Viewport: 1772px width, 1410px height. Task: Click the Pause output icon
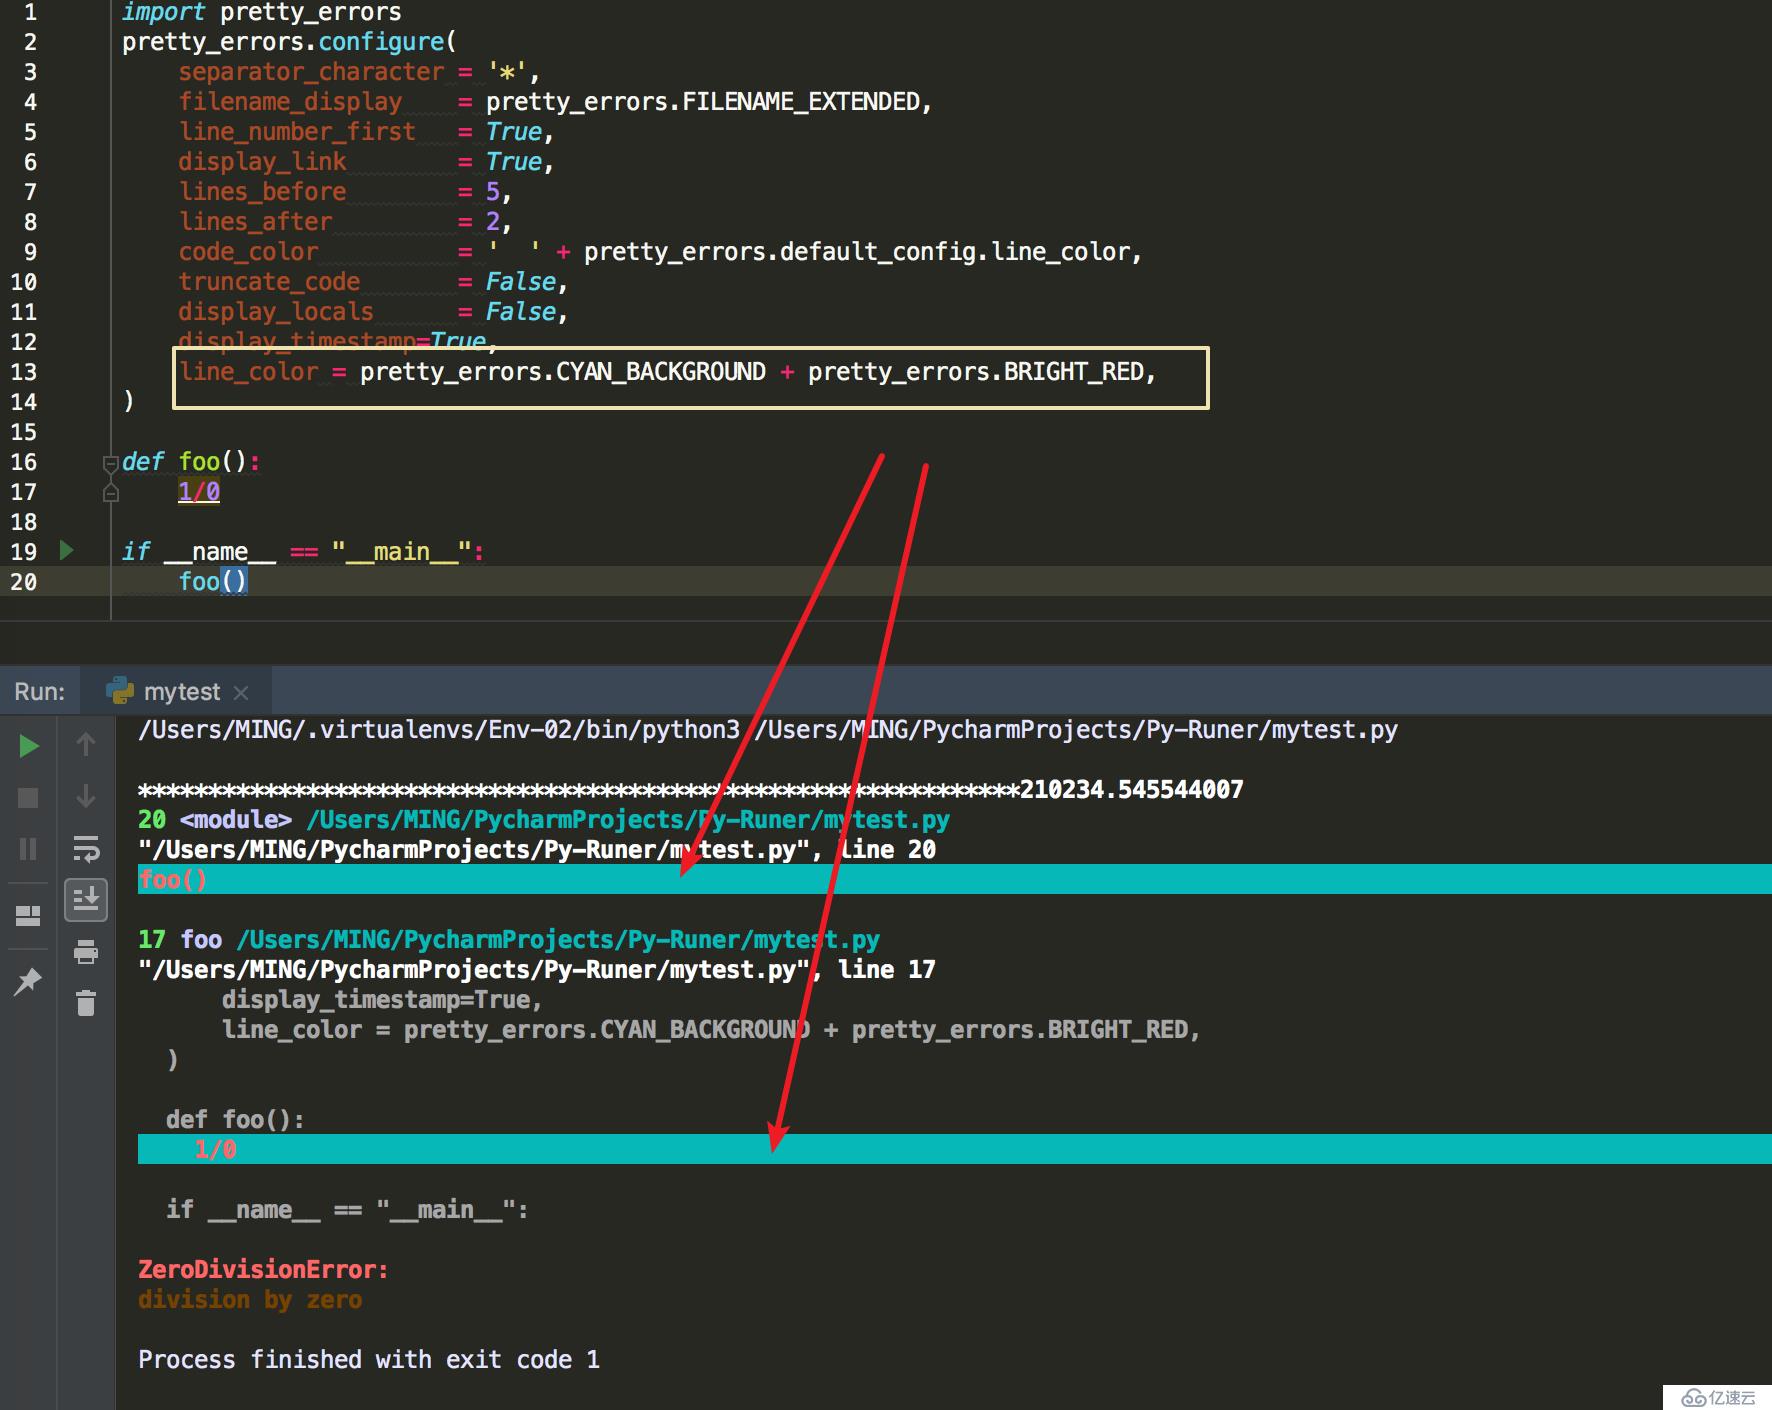coord(29,849)
